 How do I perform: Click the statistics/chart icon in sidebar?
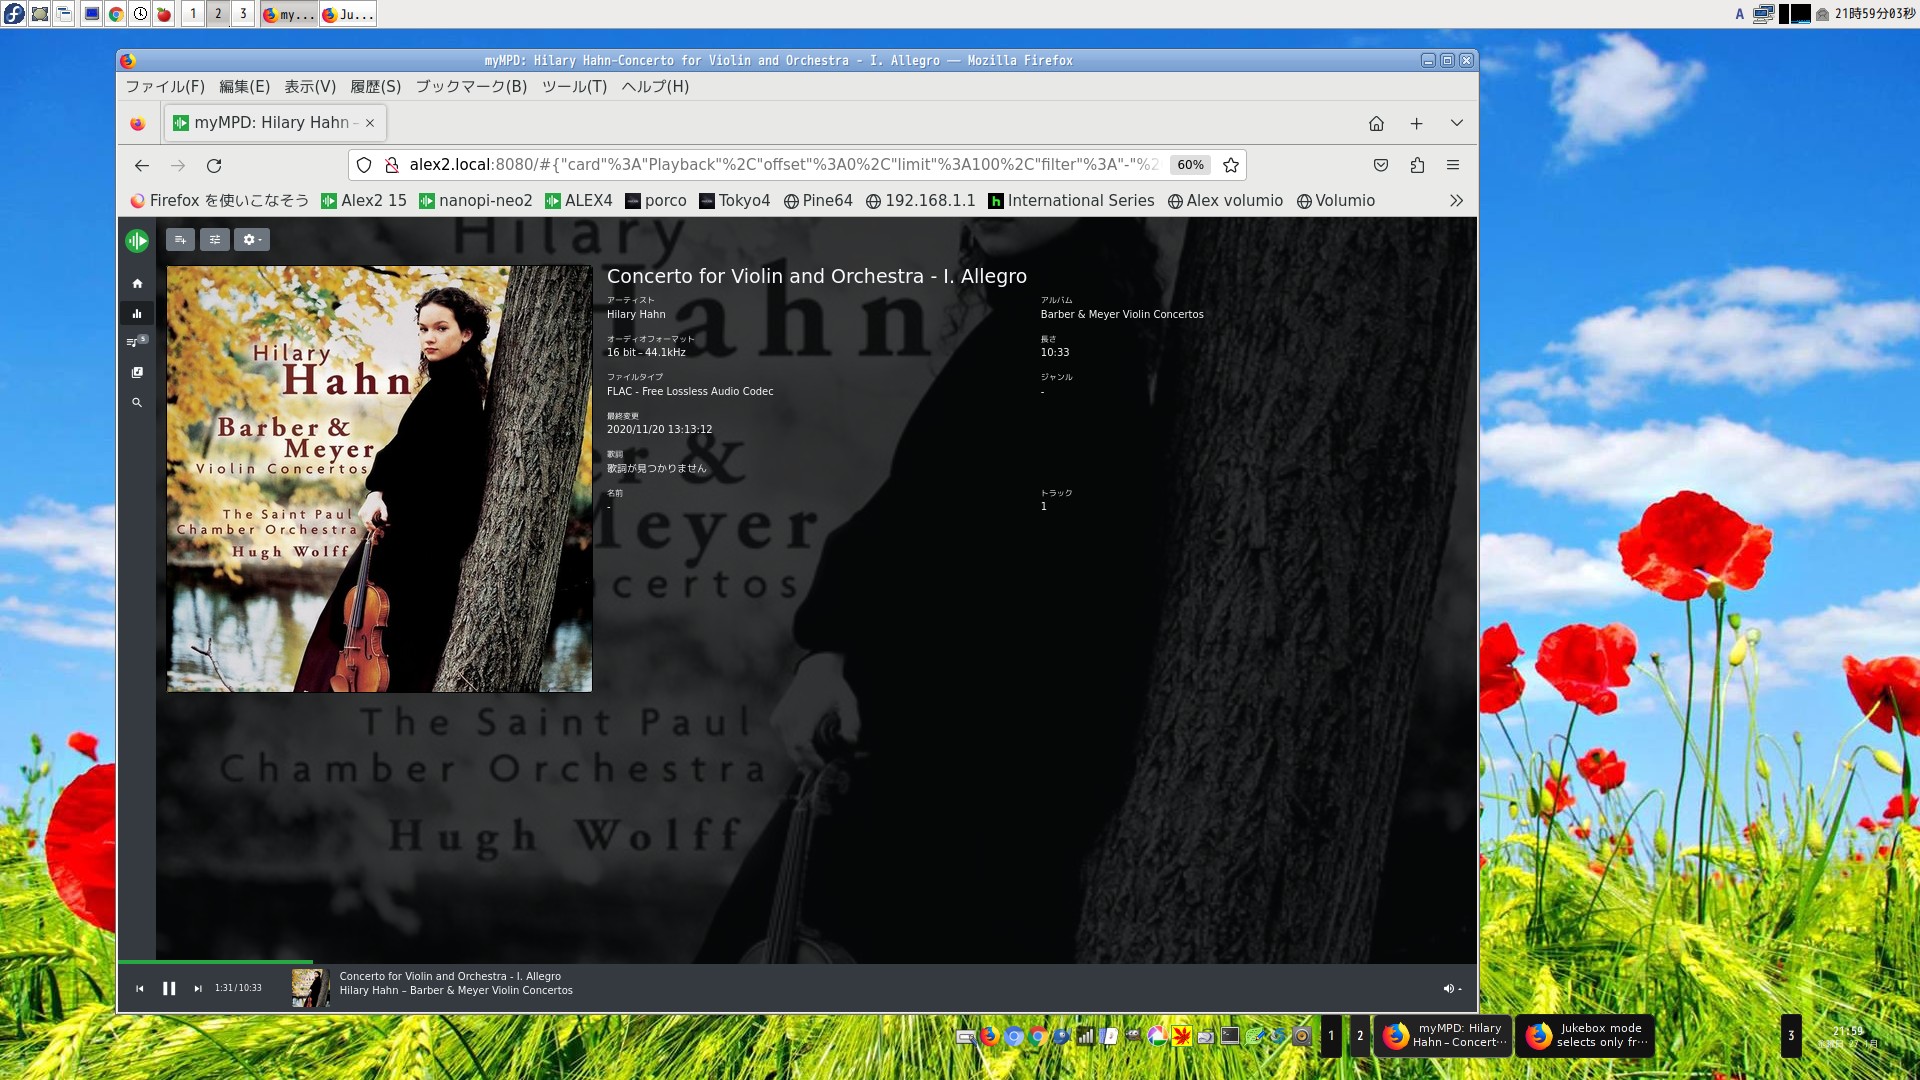137,313
